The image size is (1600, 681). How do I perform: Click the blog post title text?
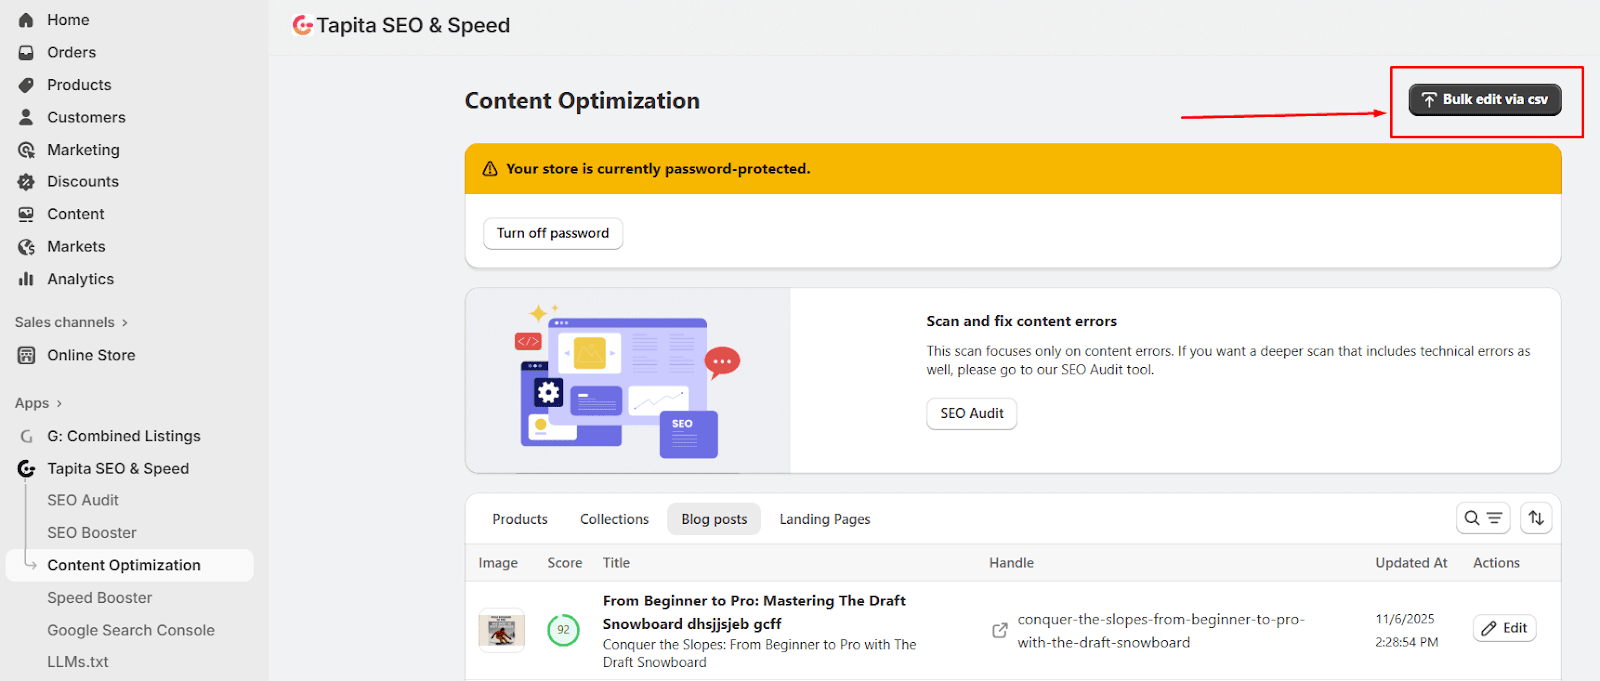click(x=754, y=612)
